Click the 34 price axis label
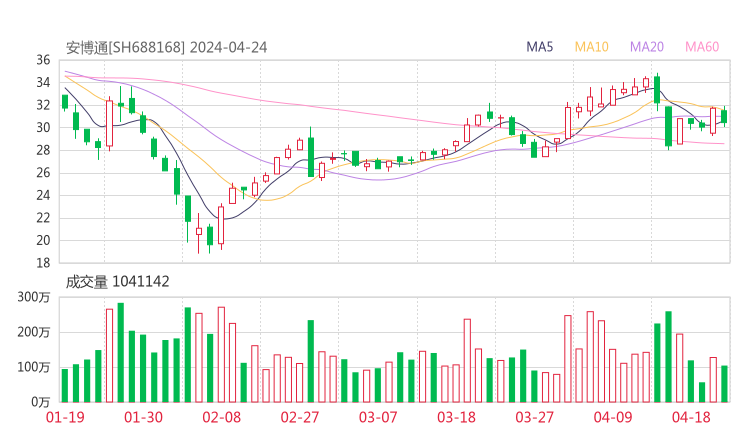 tap(43, 83)
